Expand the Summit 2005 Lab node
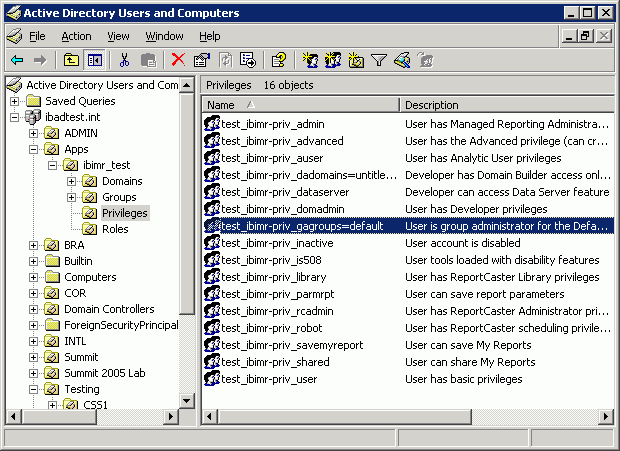The width and height of the screenshot is (620, 451). pyautogui.click(x=33, y=373)
